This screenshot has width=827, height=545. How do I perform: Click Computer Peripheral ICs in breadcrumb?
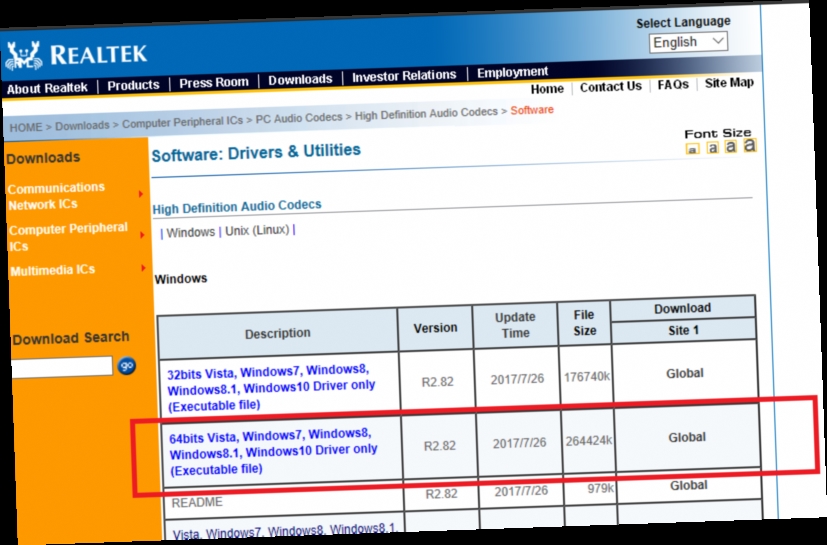pyautogui.click(x=182, y=122)
